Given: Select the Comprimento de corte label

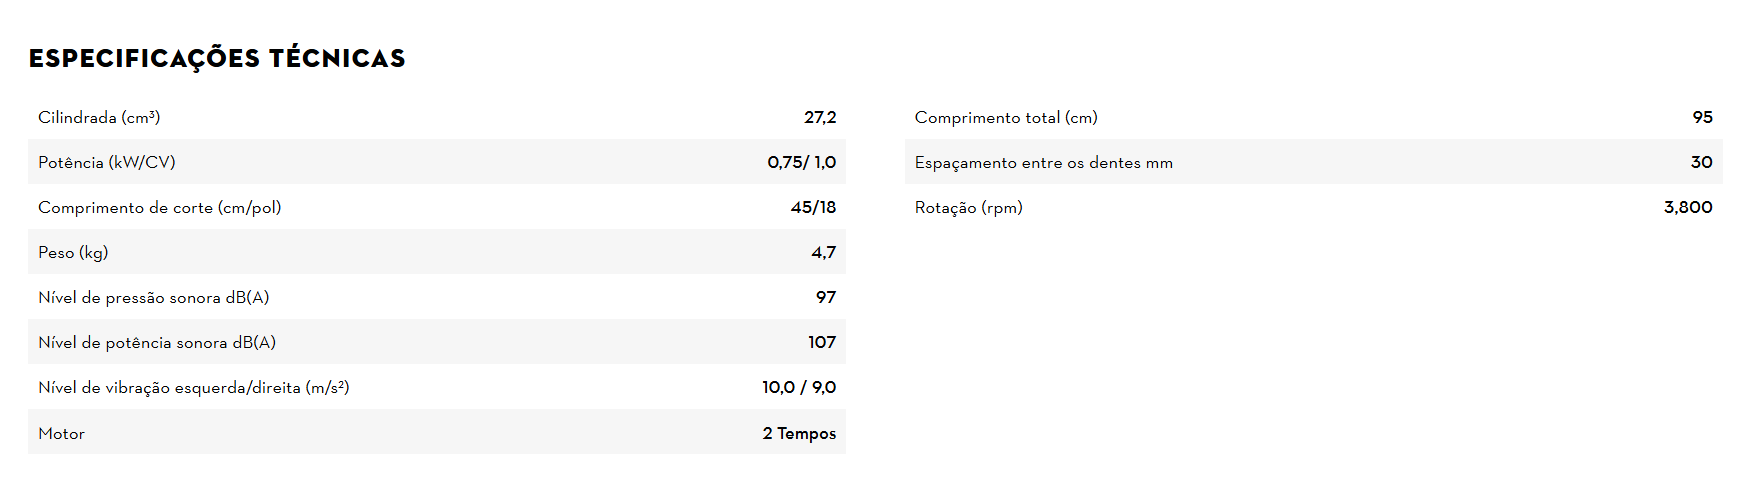Looking at the screenshot, I should (160, 207).
